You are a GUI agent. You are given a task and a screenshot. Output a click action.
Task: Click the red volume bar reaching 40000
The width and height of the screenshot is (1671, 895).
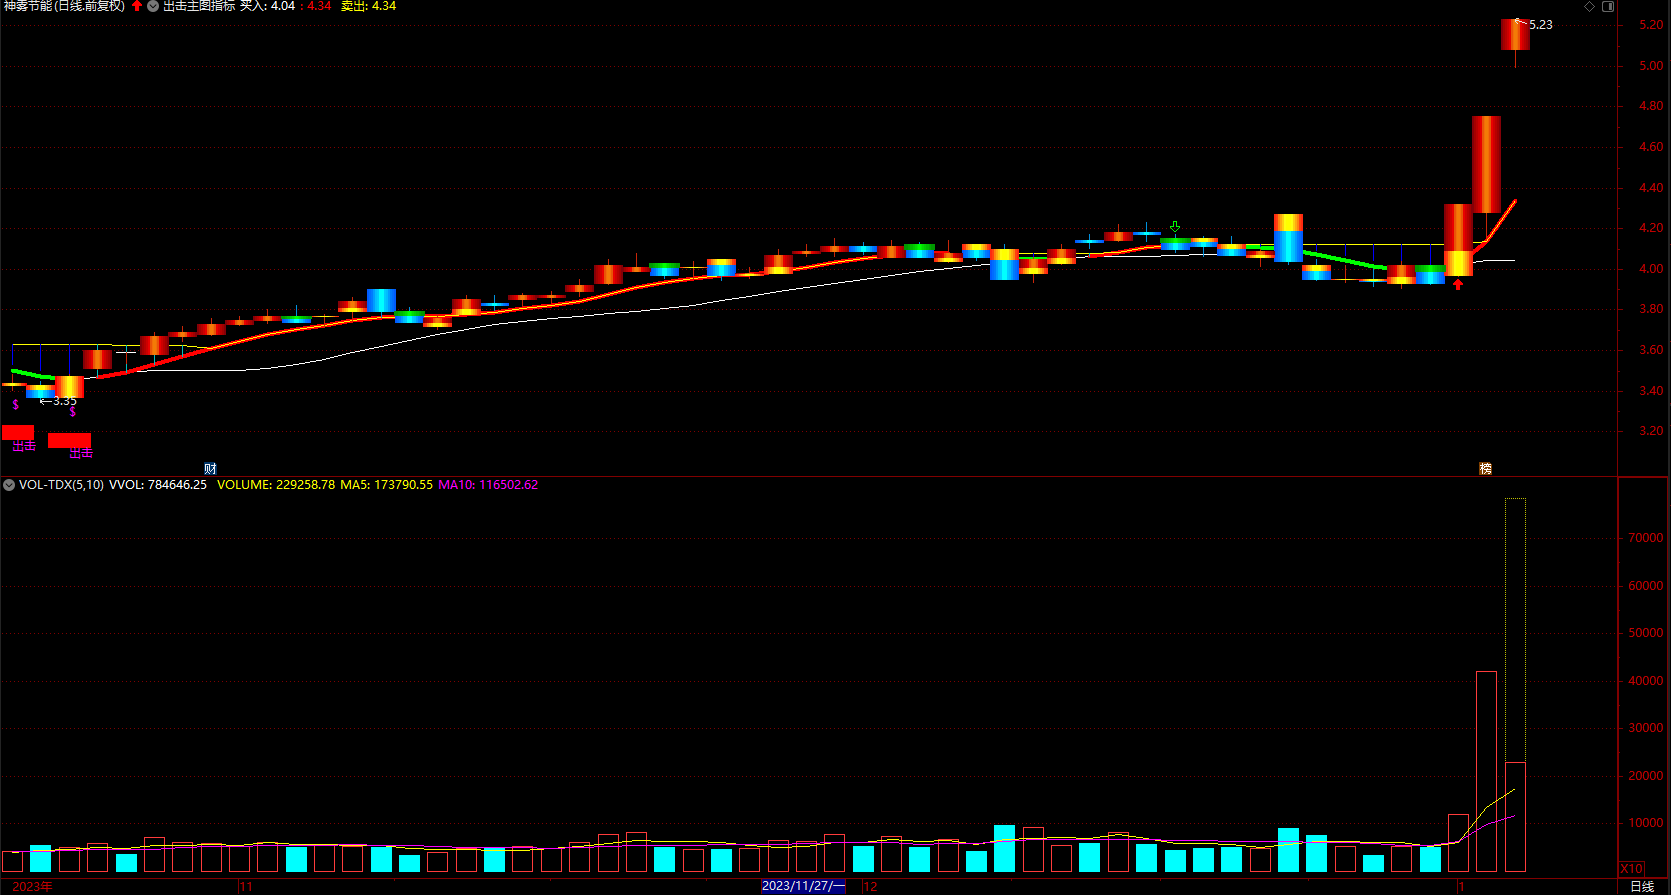[x=1486, y=772]
